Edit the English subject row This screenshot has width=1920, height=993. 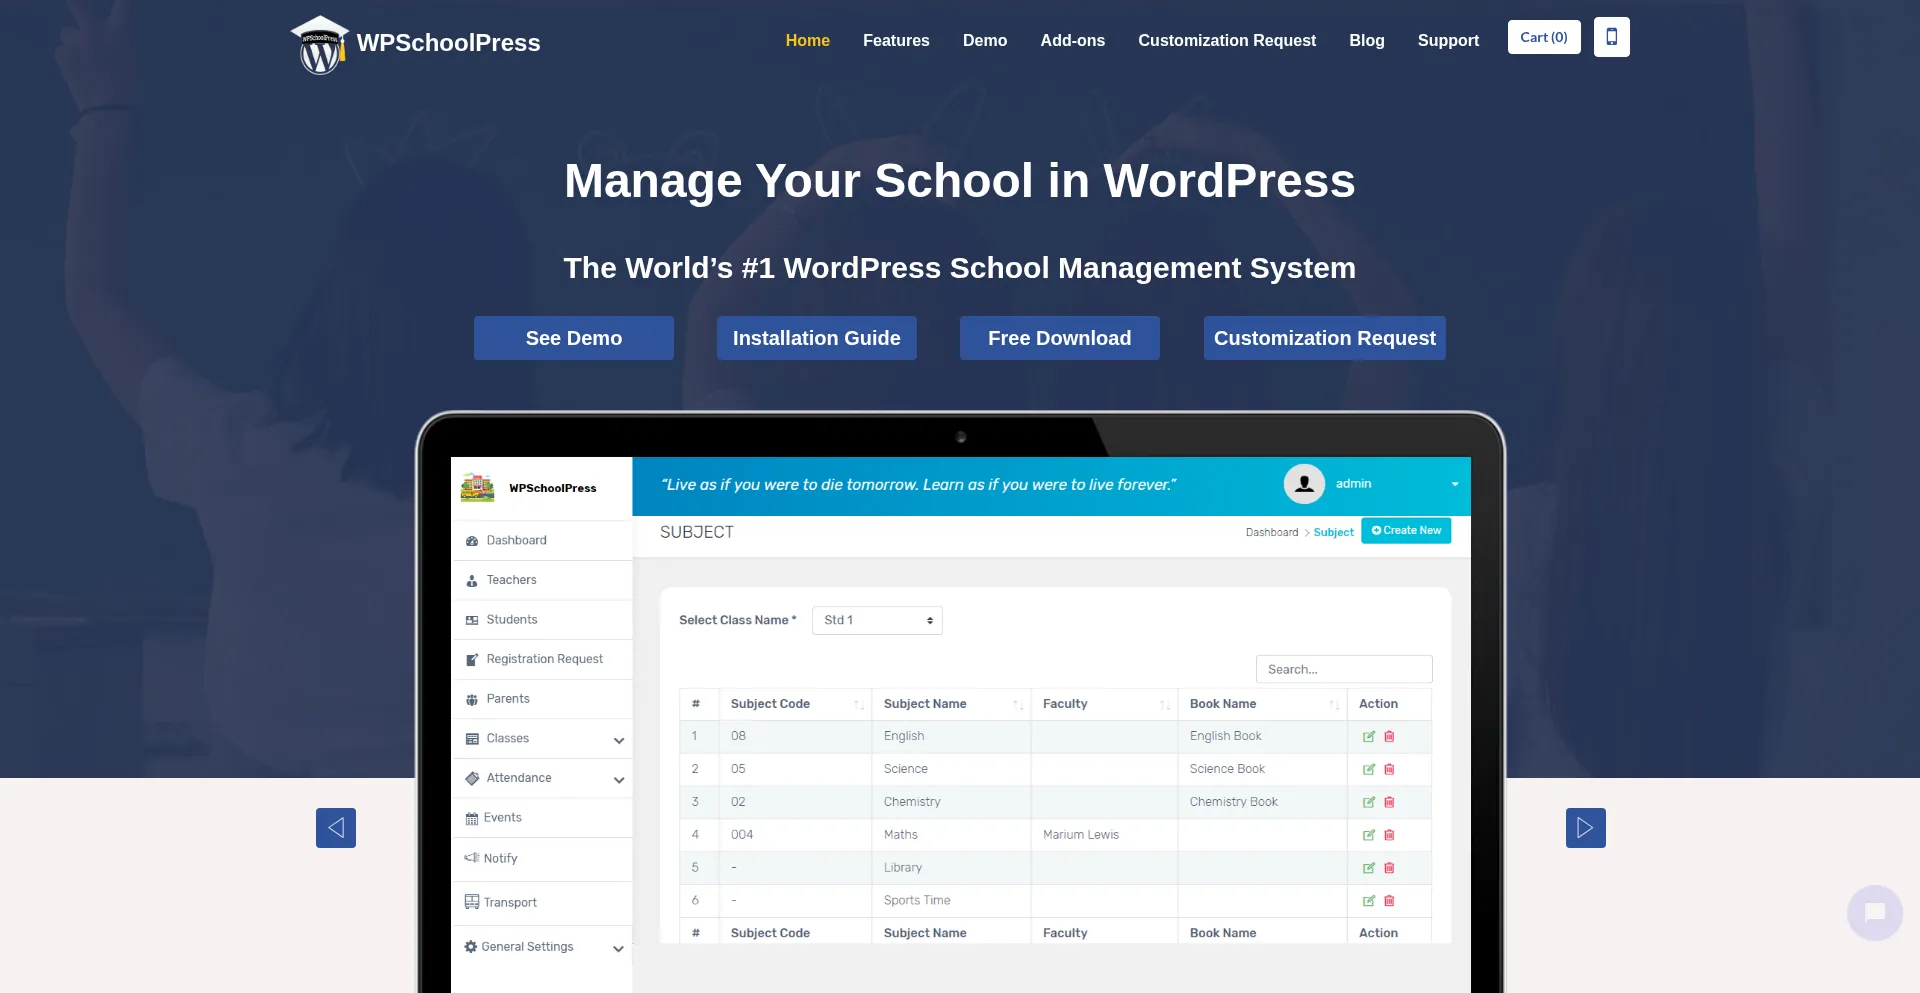[x=1369, y=736]
